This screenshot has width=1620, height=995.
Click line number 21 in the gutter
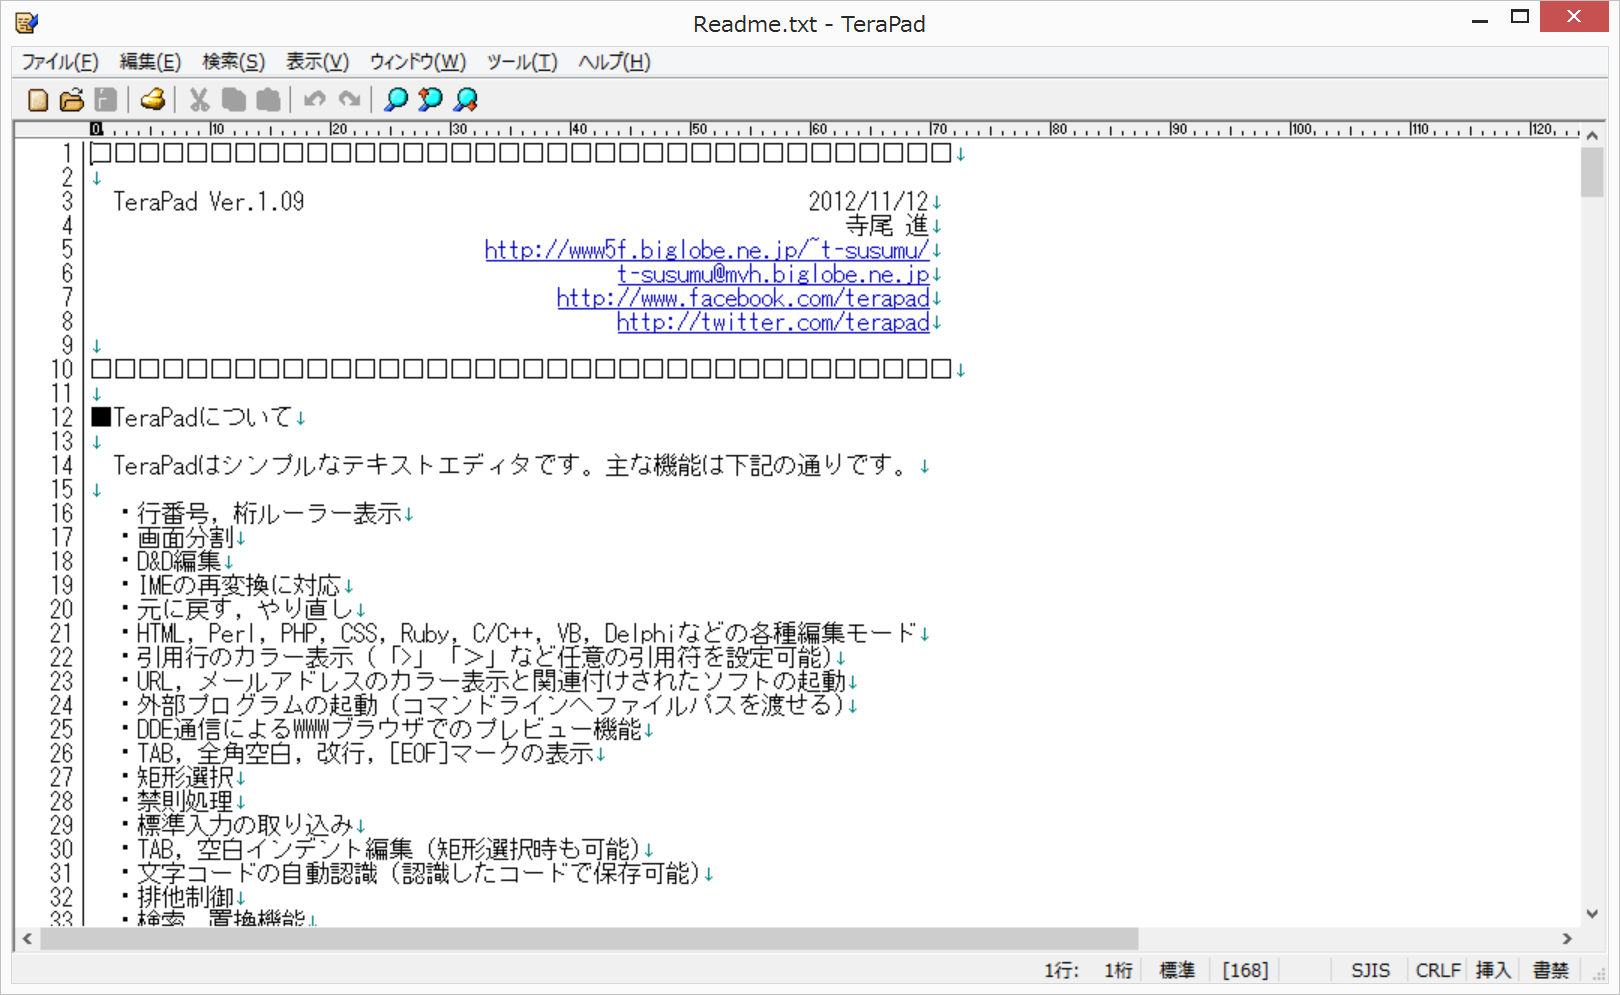coord(62,634)
